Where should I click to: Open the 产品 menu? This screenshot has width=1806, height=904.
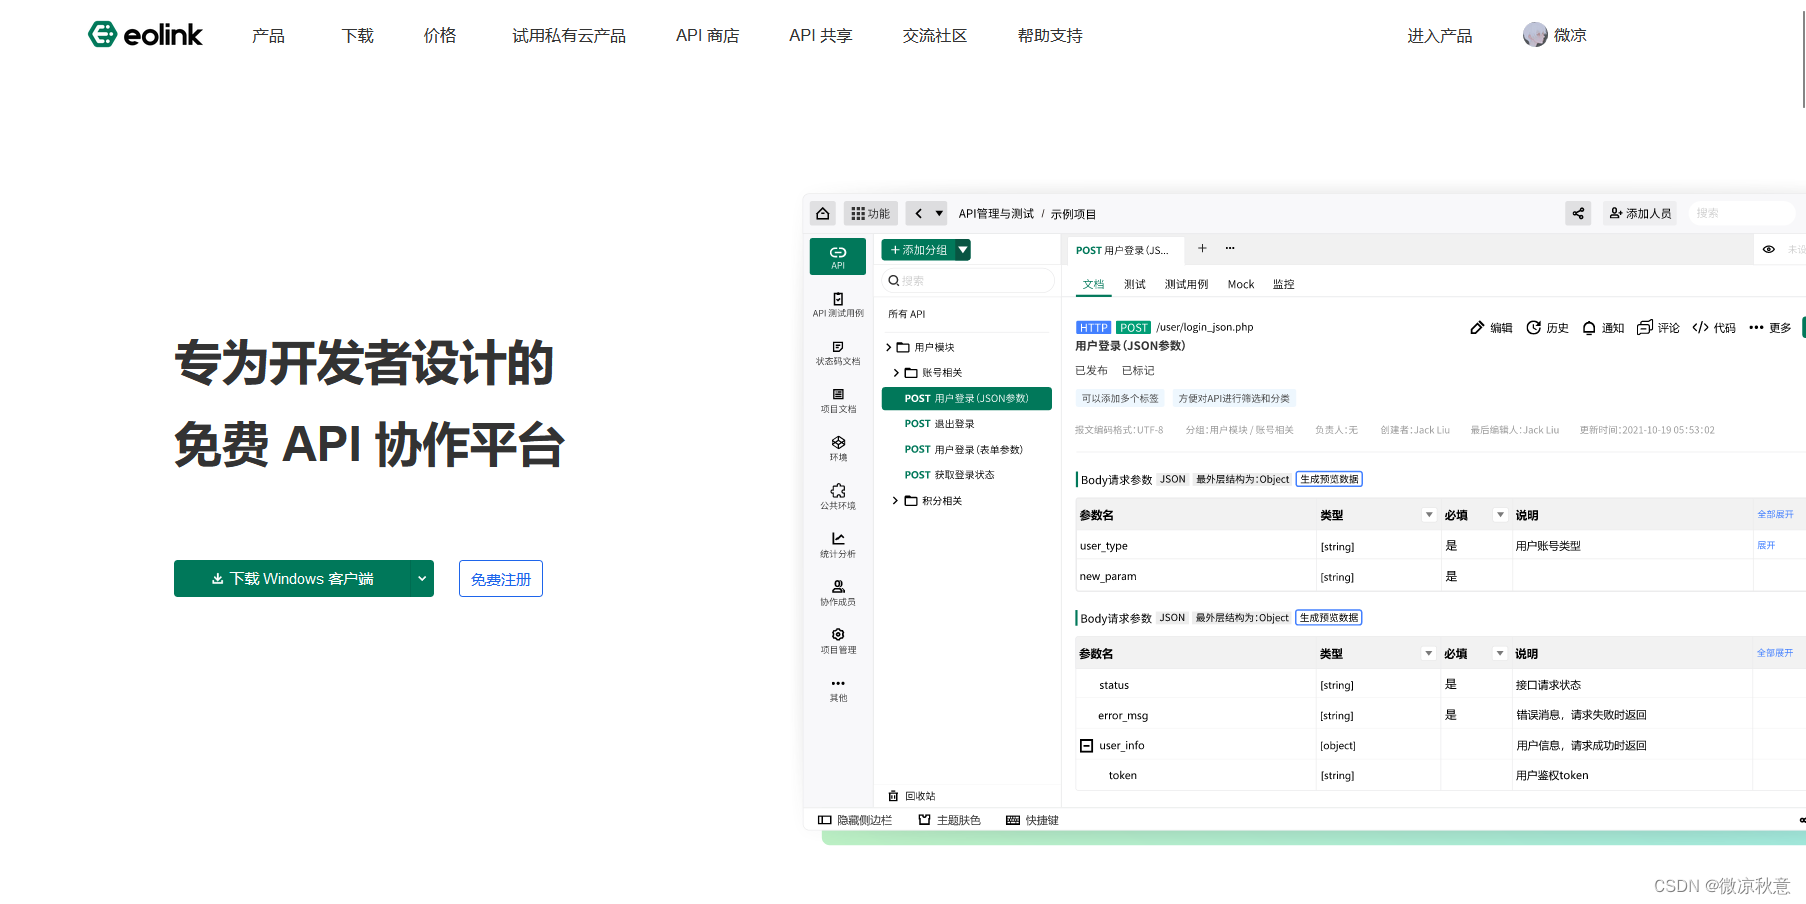click(268, 36)
